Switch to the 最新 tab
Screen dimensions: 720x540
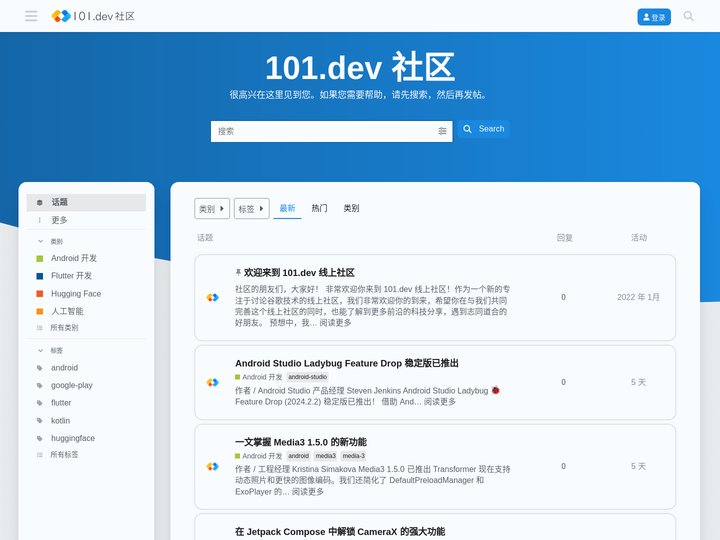point(287,208)
